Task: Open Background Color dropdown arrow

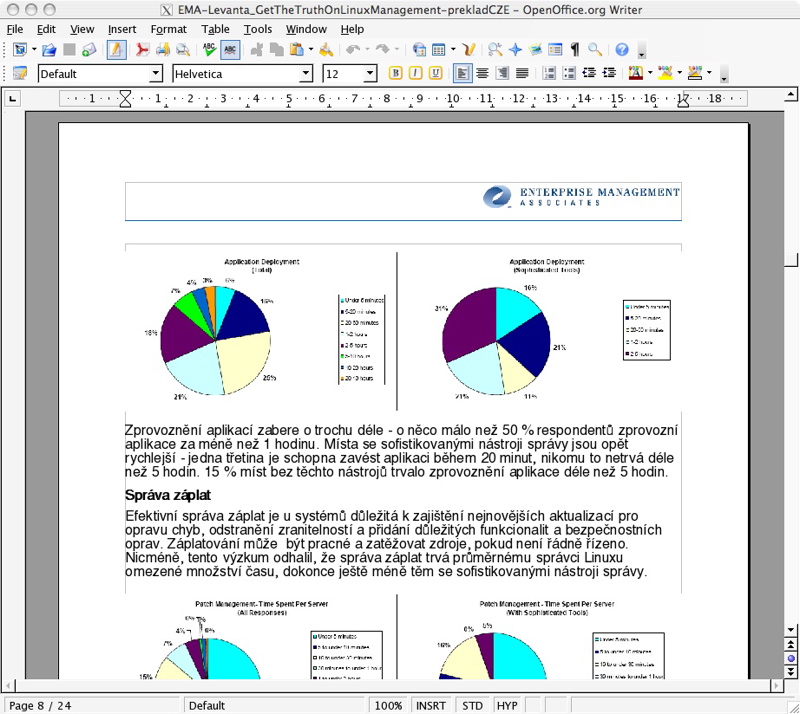Action: click(709, 73)
